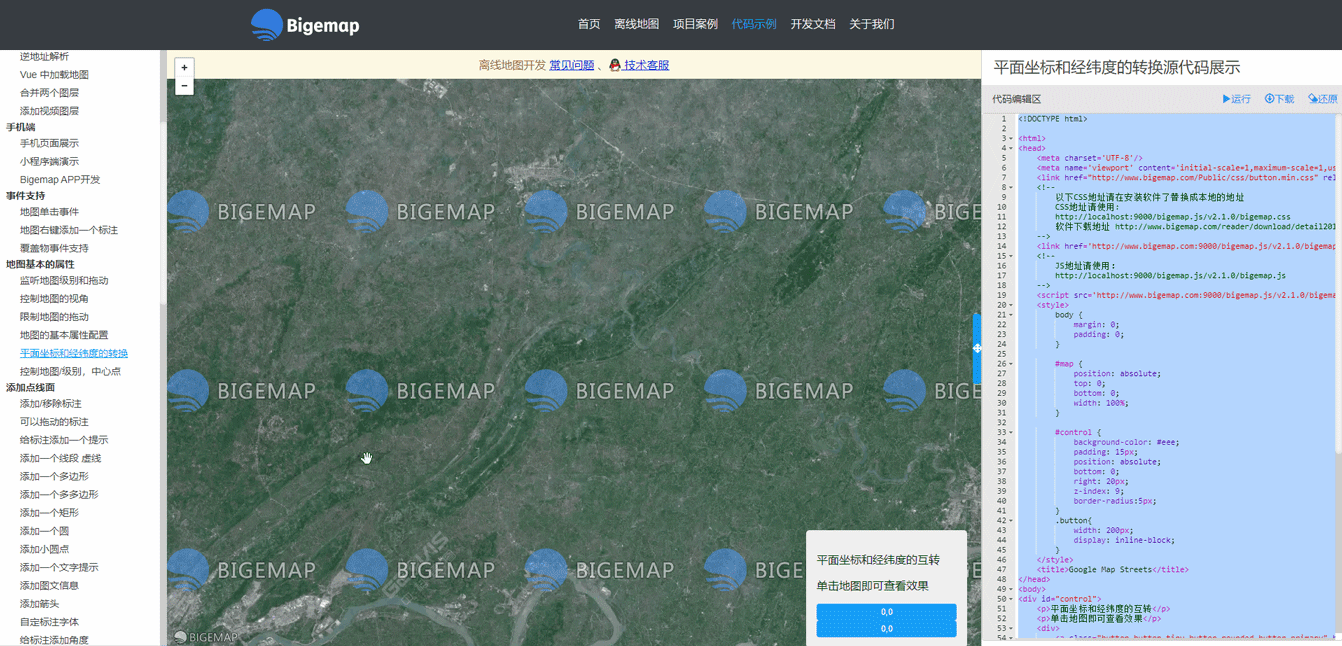Zoom in the map with plus button
This screenshot has width=1342, height=646.
184,68
